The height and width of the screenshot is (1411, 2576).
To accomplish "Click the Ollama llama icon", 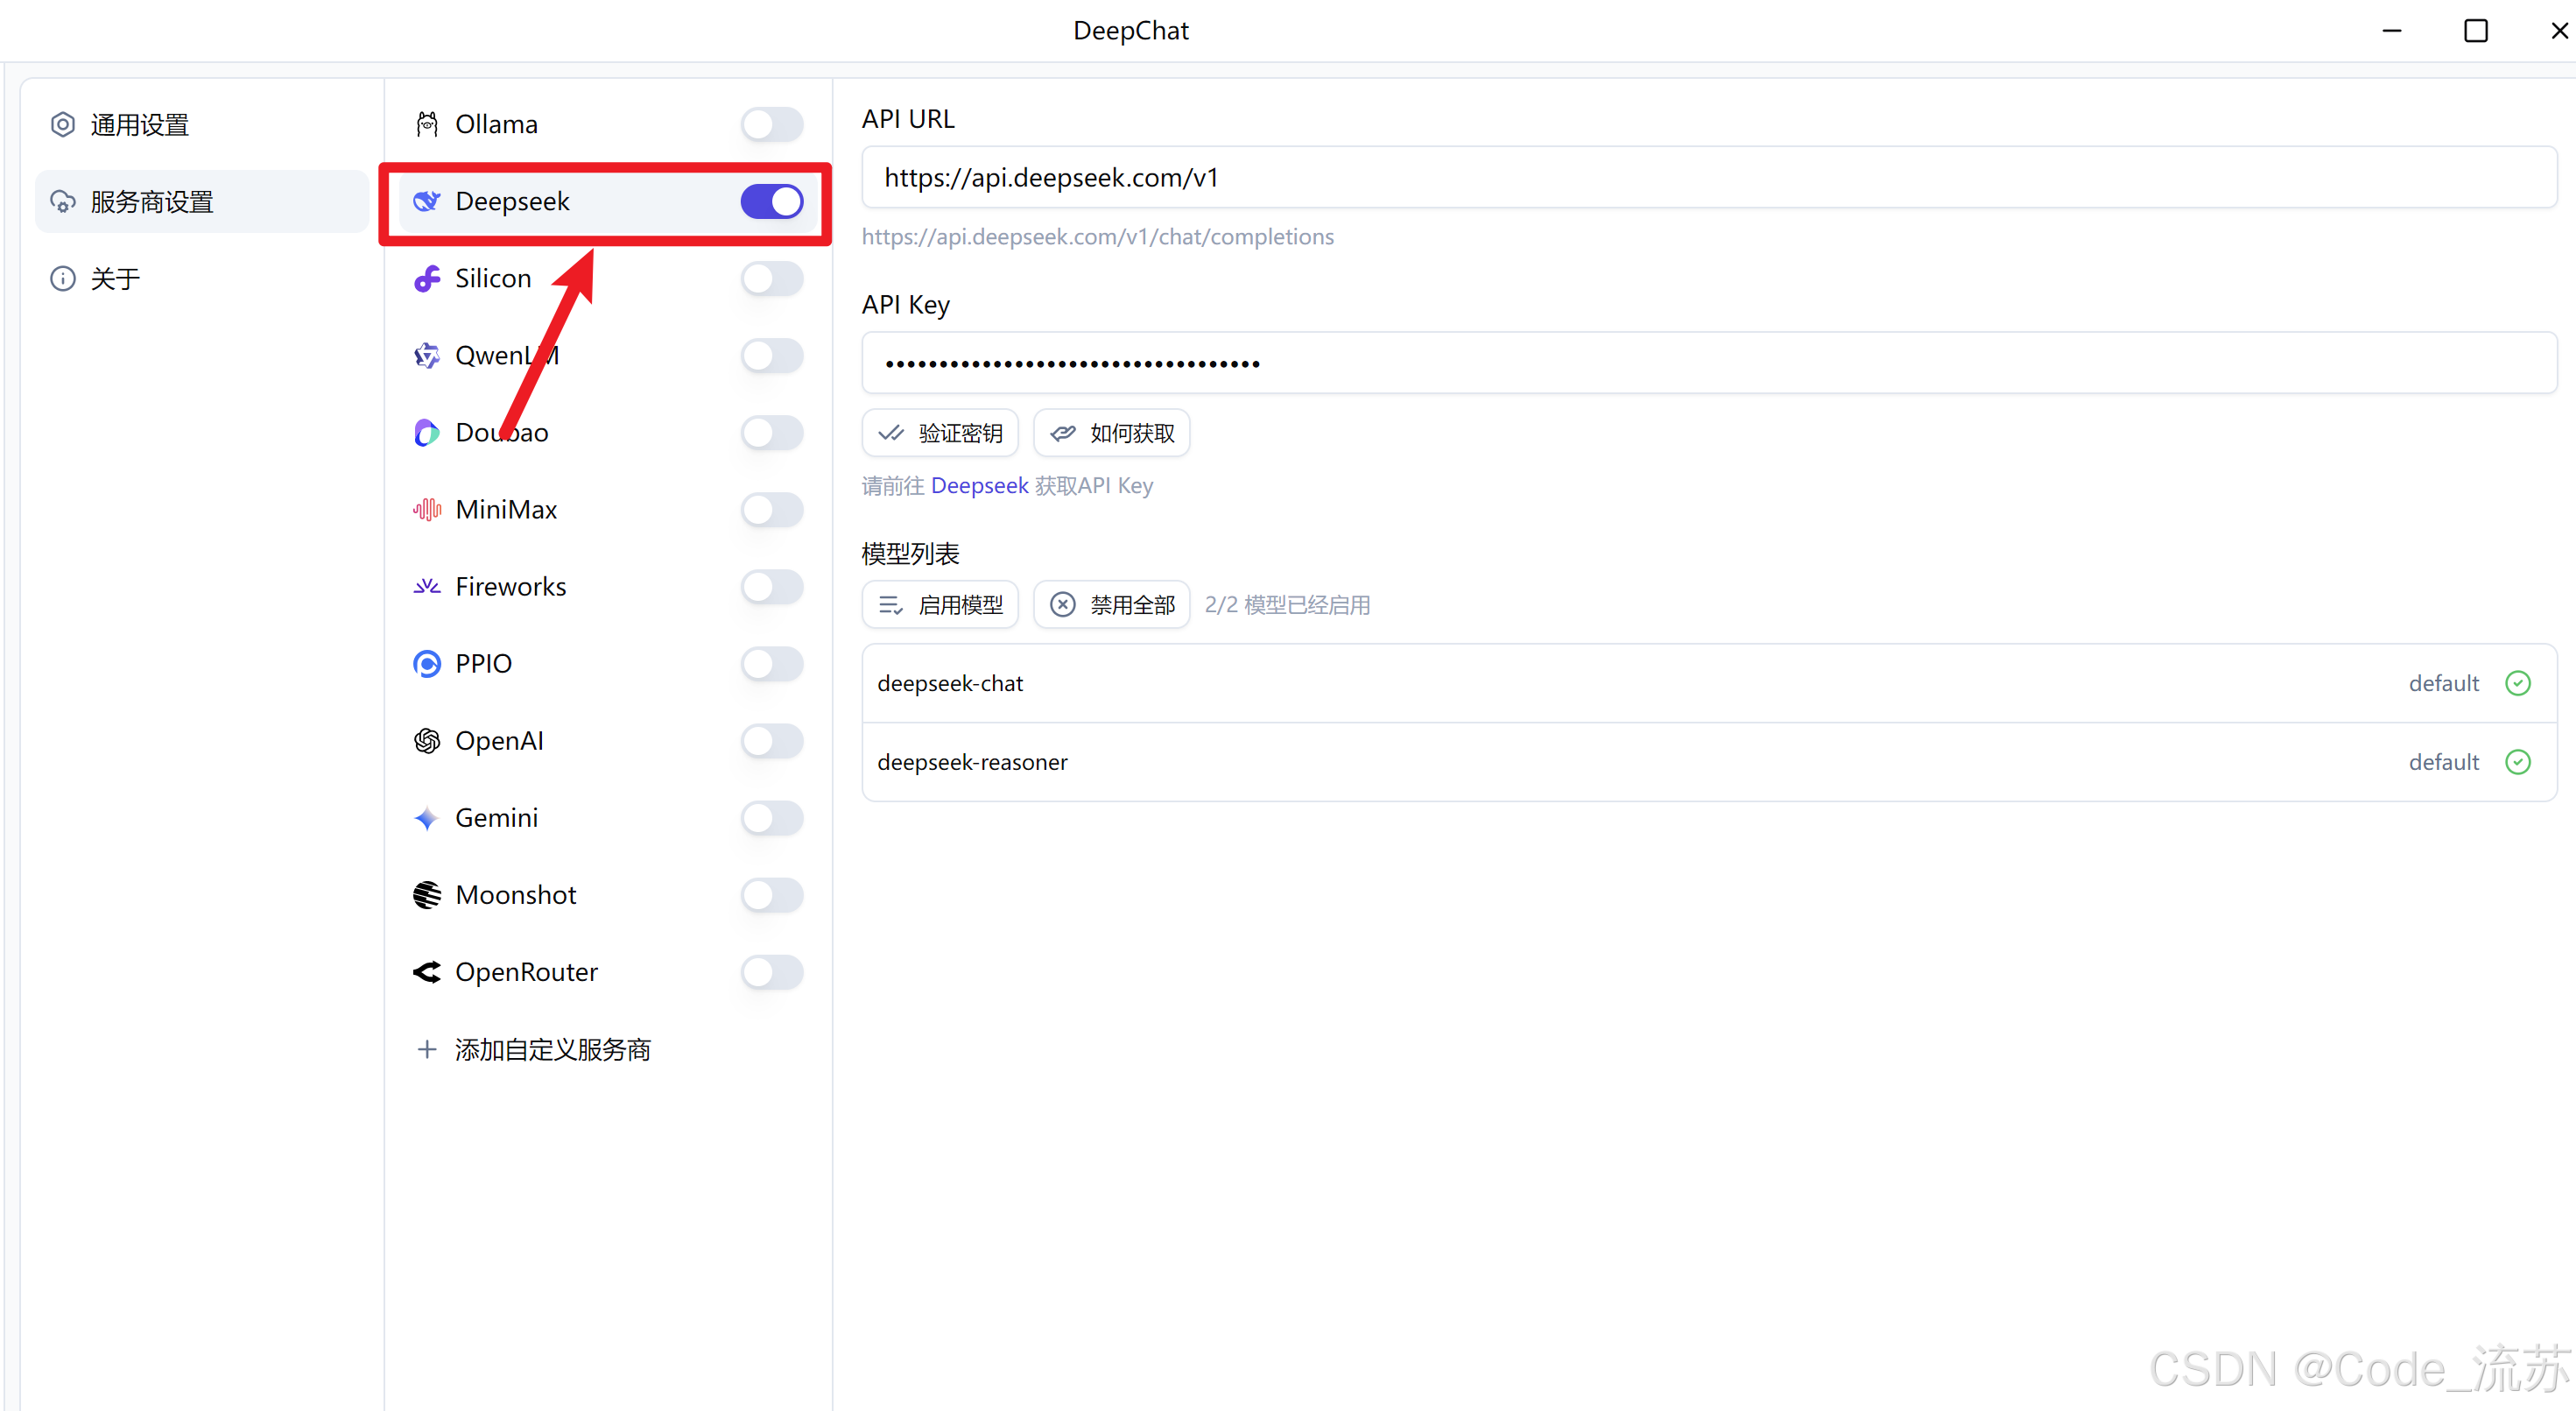I will [427, 124].
